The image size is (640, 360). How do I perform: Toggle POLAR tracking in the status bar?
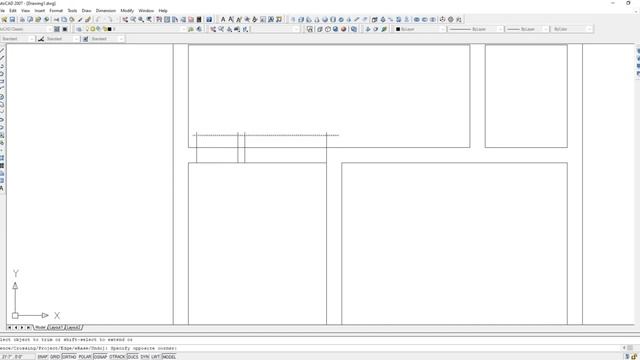pos(84,357)
